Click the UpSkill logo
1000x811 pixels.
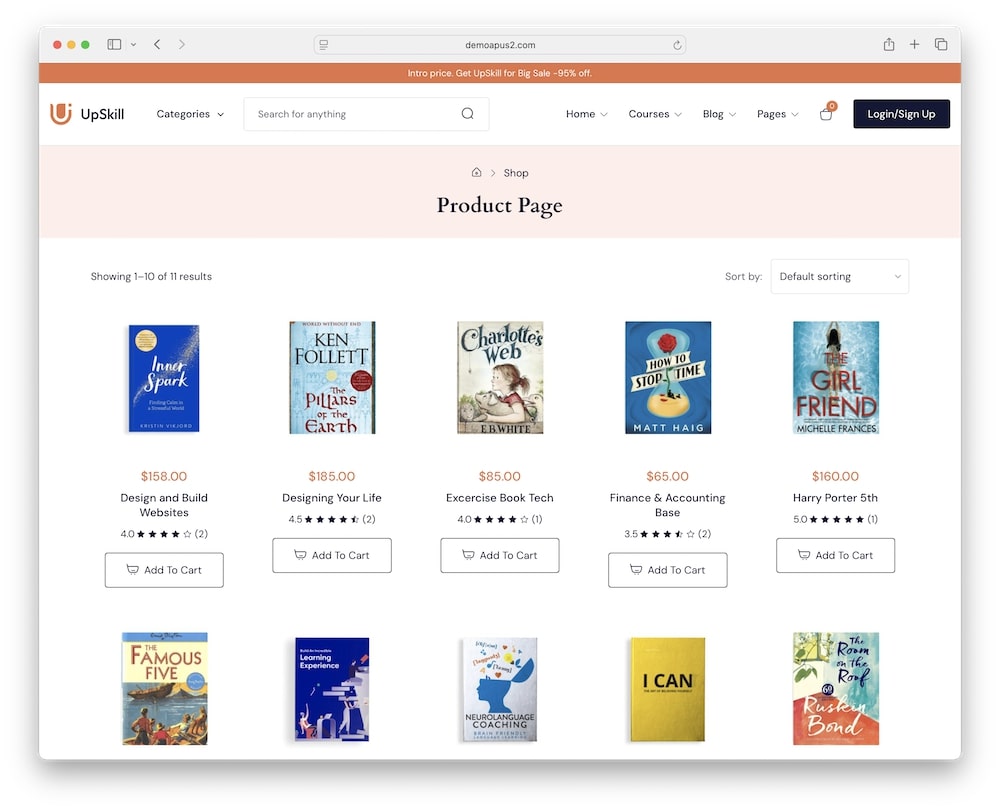click(x=87, y=114)
